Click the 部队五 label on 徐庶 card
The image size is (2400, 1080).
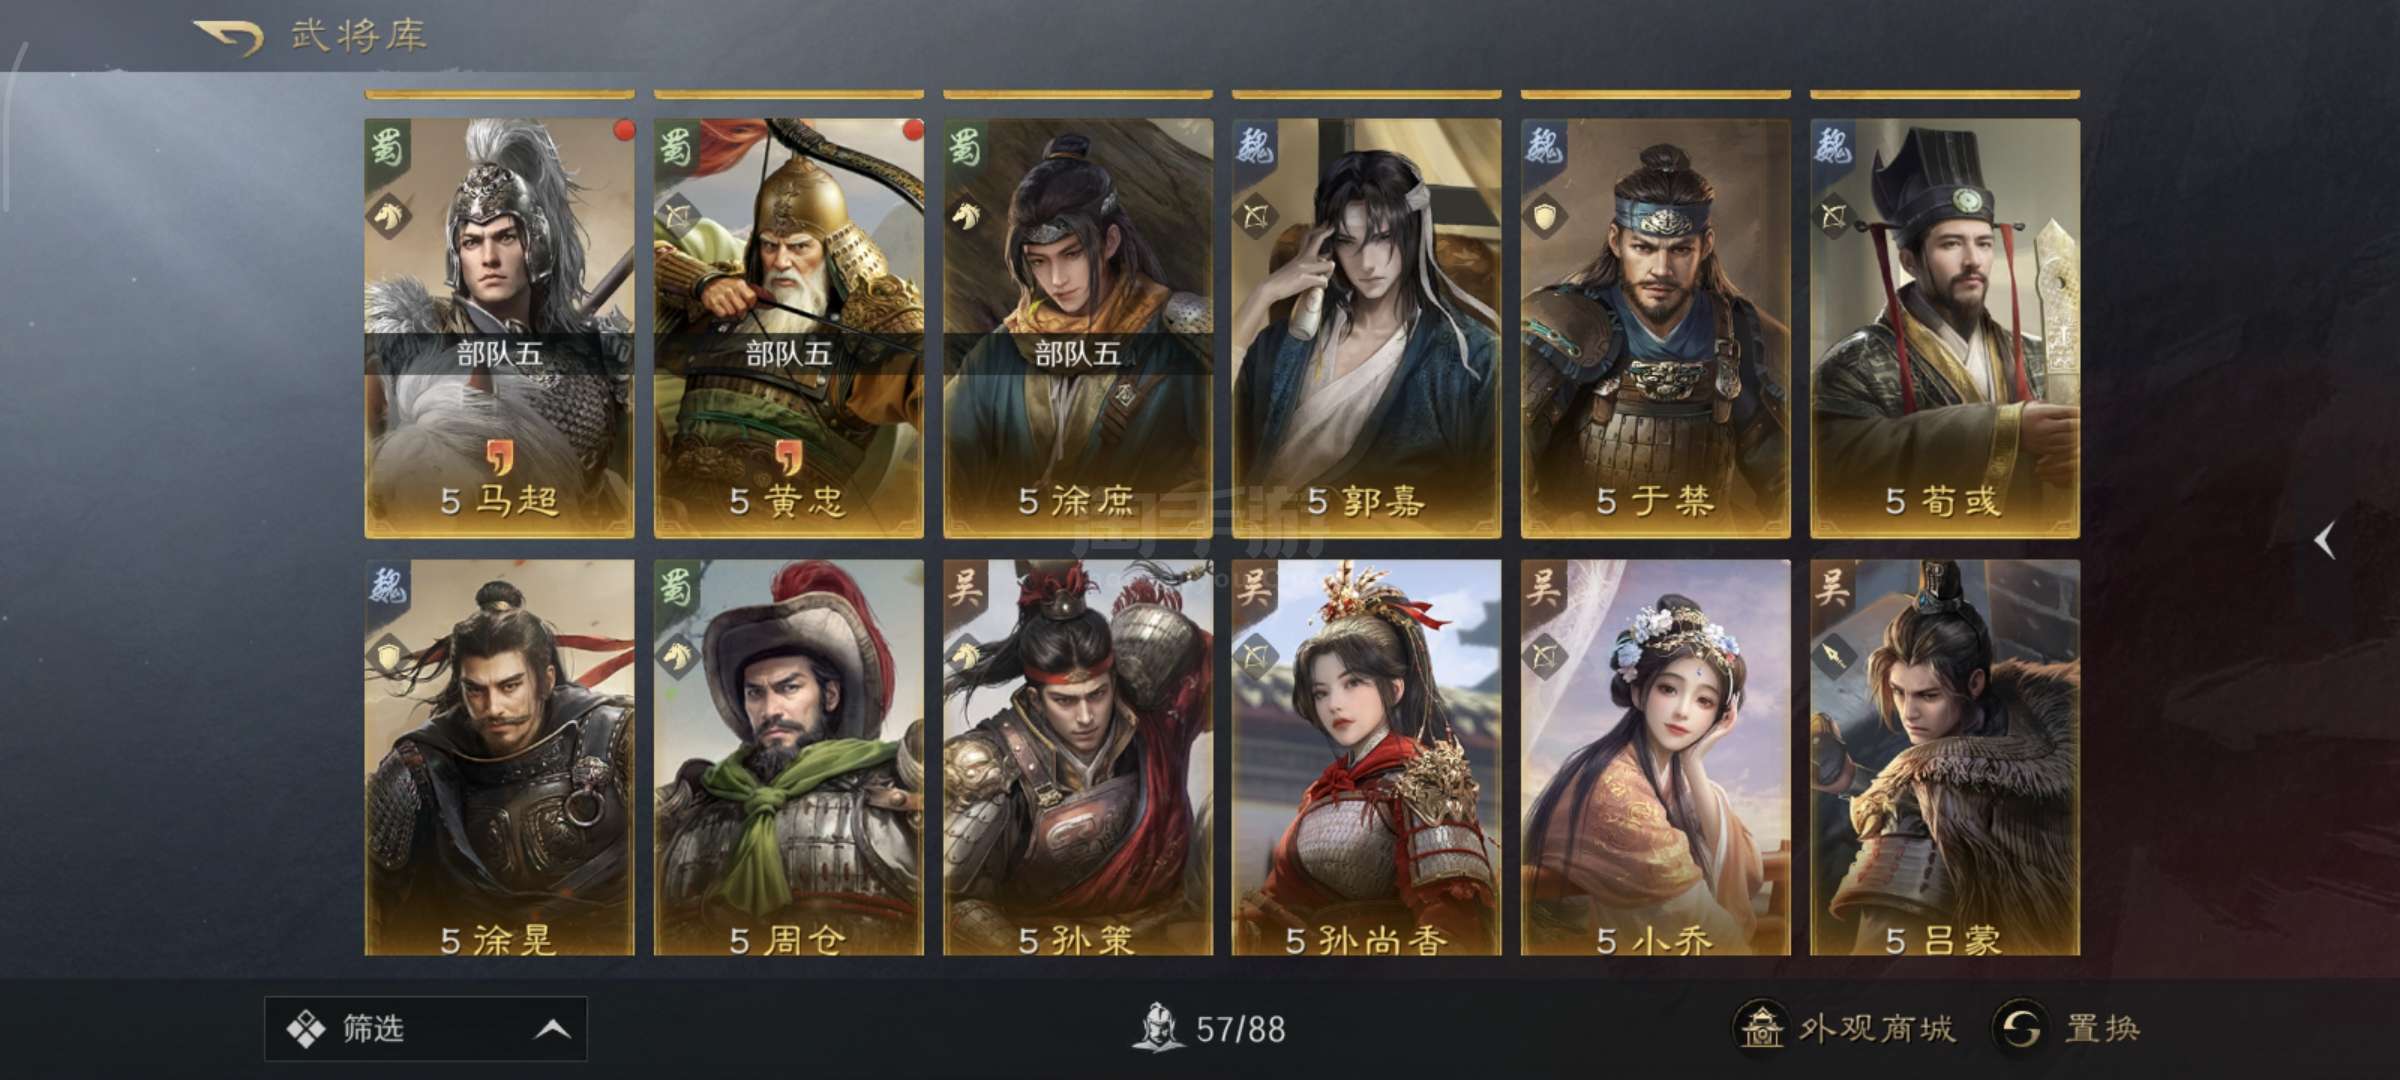pos(1077,354)
